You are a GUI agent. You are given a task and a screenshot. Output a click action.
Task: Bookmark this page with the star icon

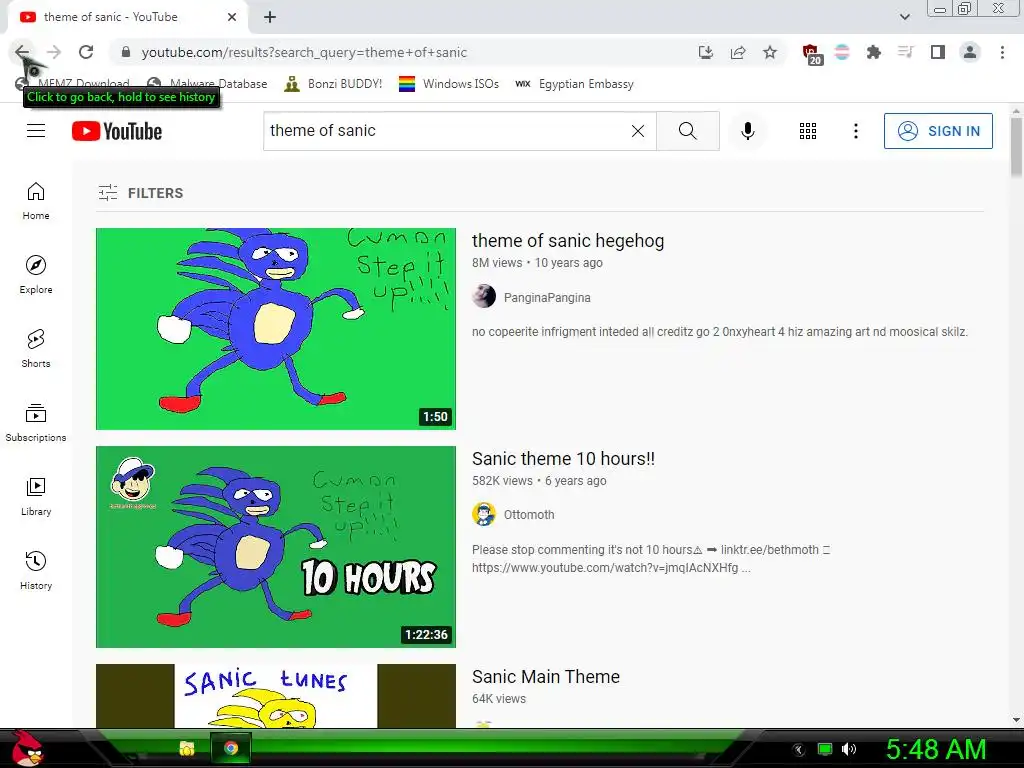(770, 52)
